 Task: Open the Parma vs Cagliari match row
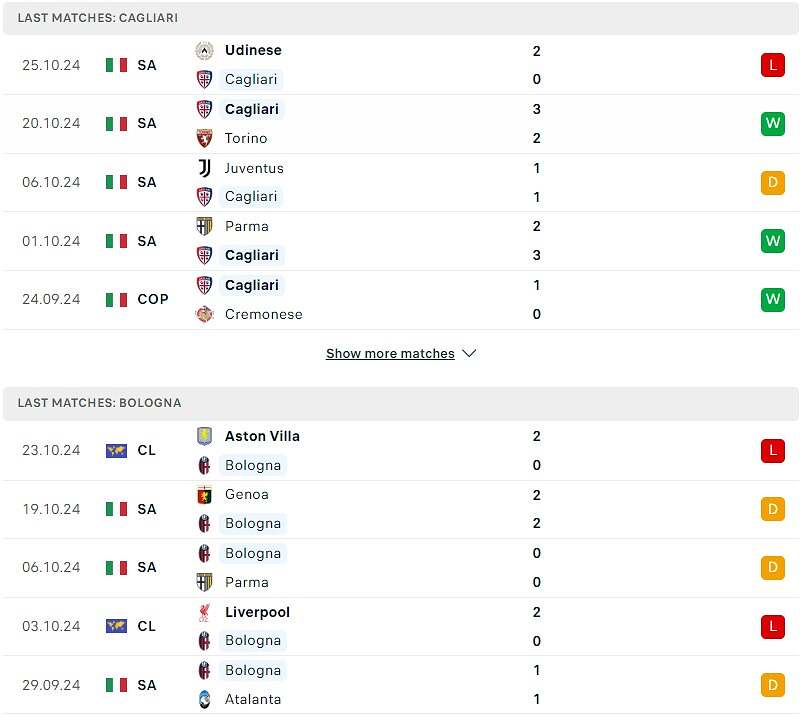click(401, 241)
